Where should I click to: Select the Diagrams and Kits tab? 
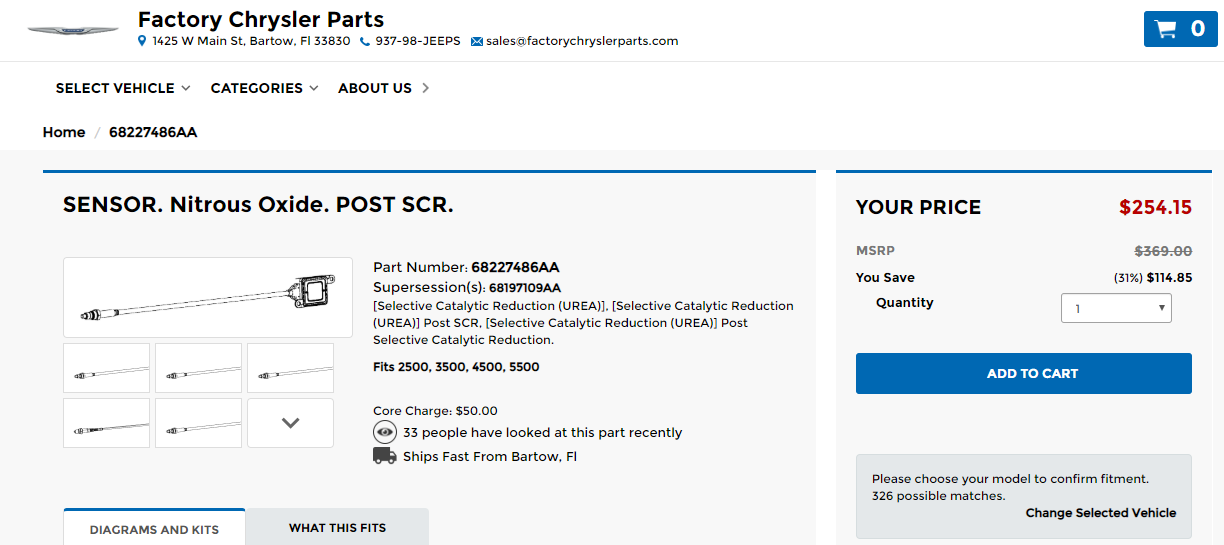coord(154,529)
